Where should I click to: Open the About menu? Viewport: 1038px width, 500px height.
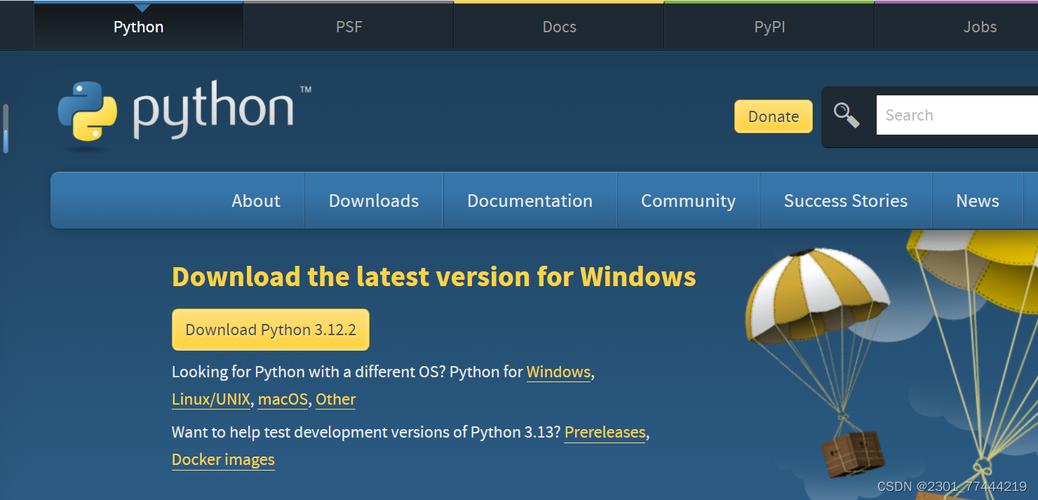(256, 201)
